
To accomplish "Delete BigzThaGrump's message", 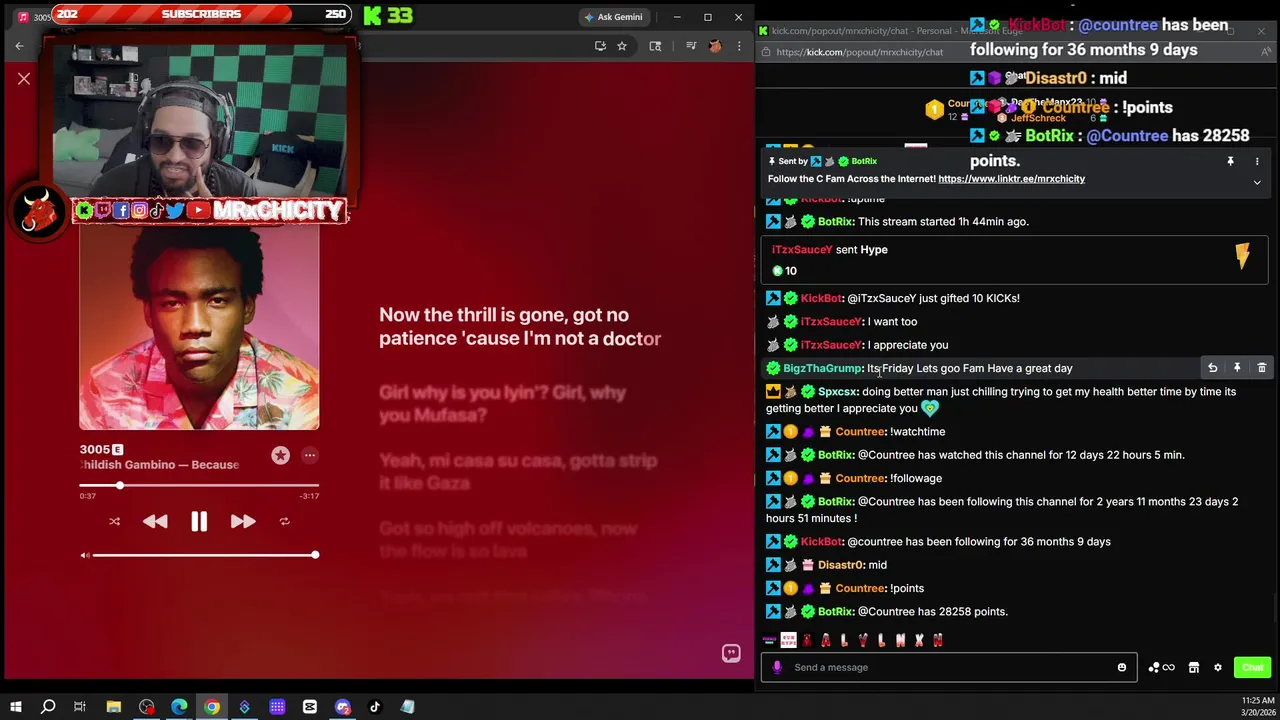I will coord(1261,368).
